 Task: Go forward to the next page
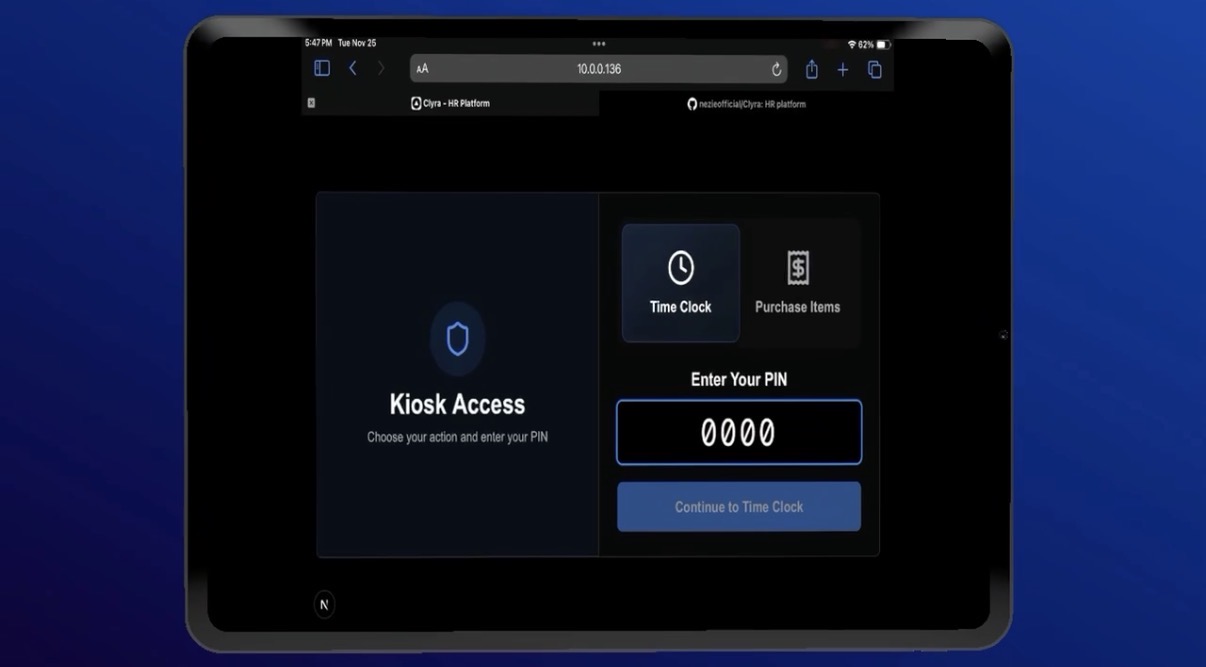tap(381, 68)
